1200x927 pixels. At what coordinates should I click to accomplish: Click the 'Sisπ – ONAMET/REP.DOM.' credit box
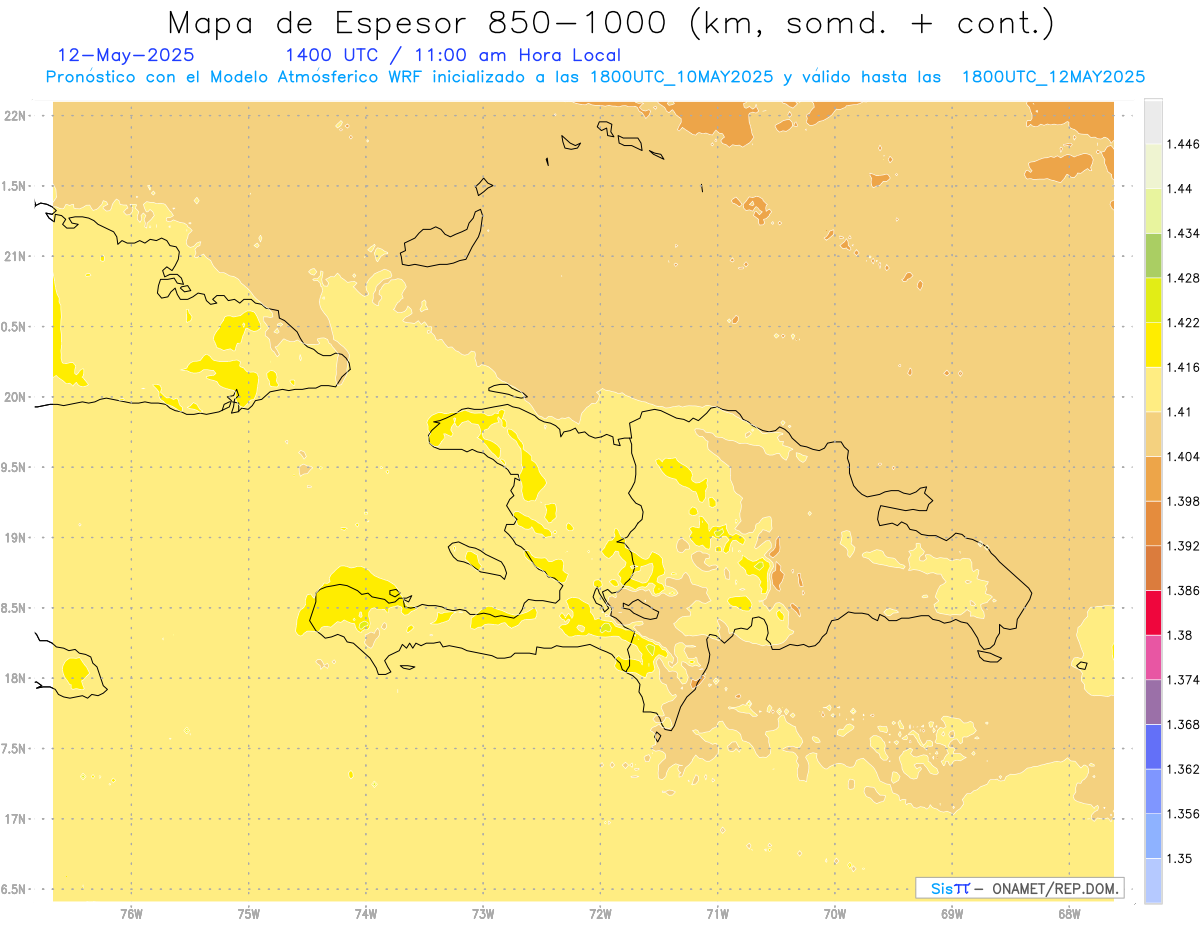1020,888
